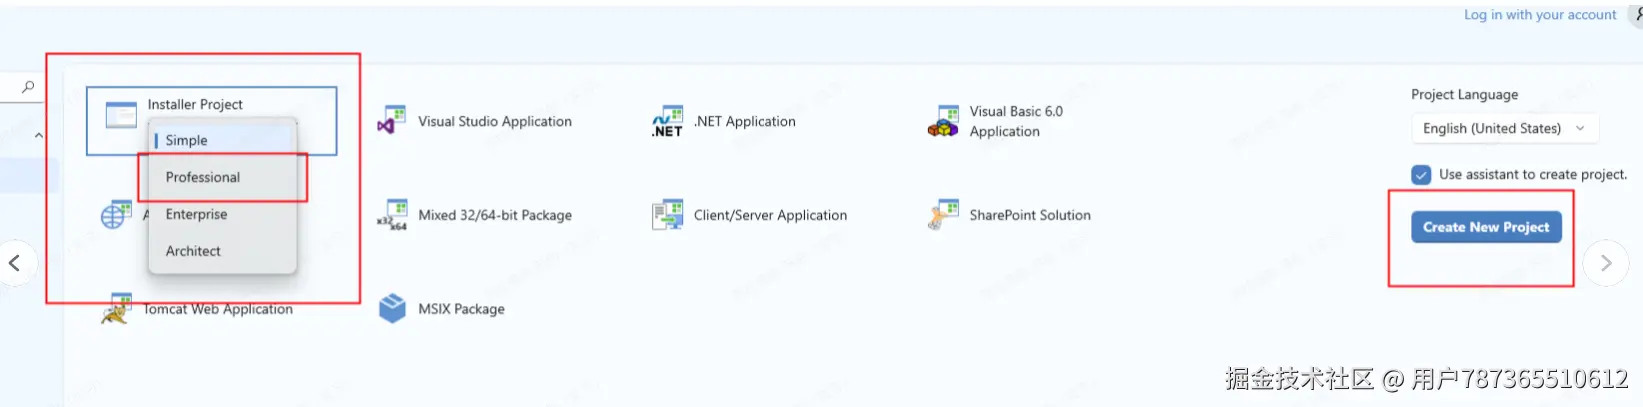
Task: Pick Architect from the edition menu
Action: coord(193,251)
